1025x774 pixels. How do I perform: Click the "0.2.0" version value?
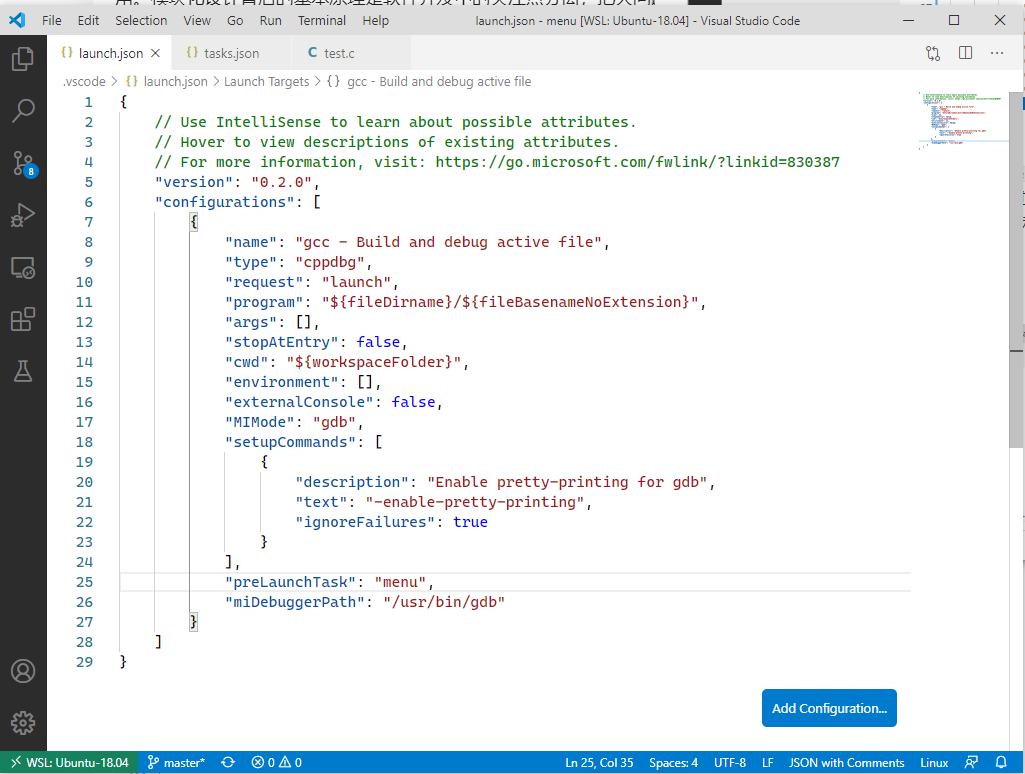tap(281, 182)
